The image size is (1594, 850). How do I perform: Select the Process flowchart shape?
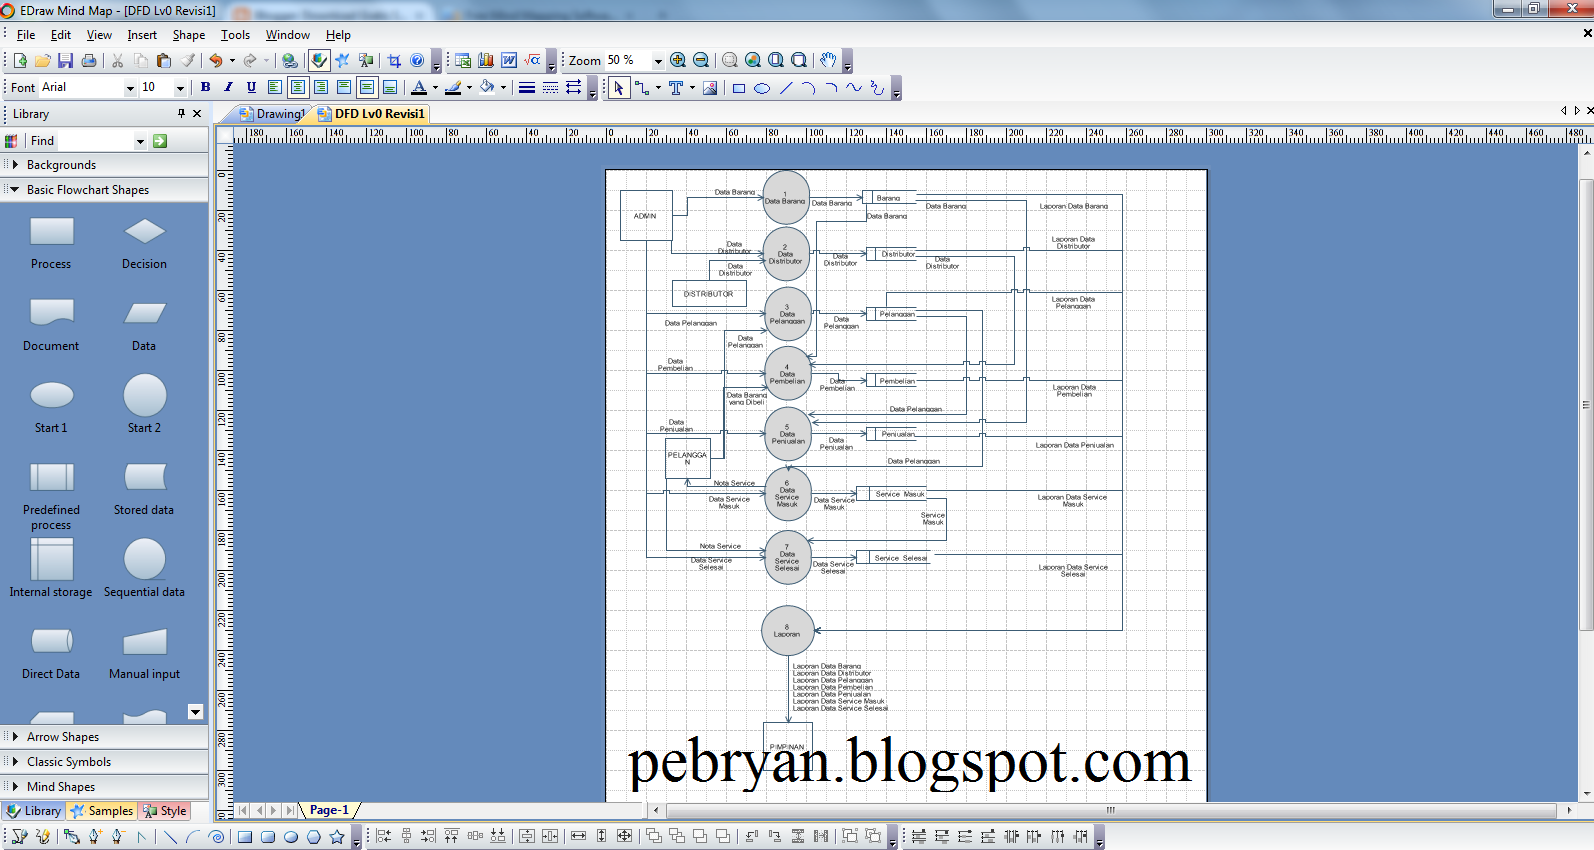(51, 244)
